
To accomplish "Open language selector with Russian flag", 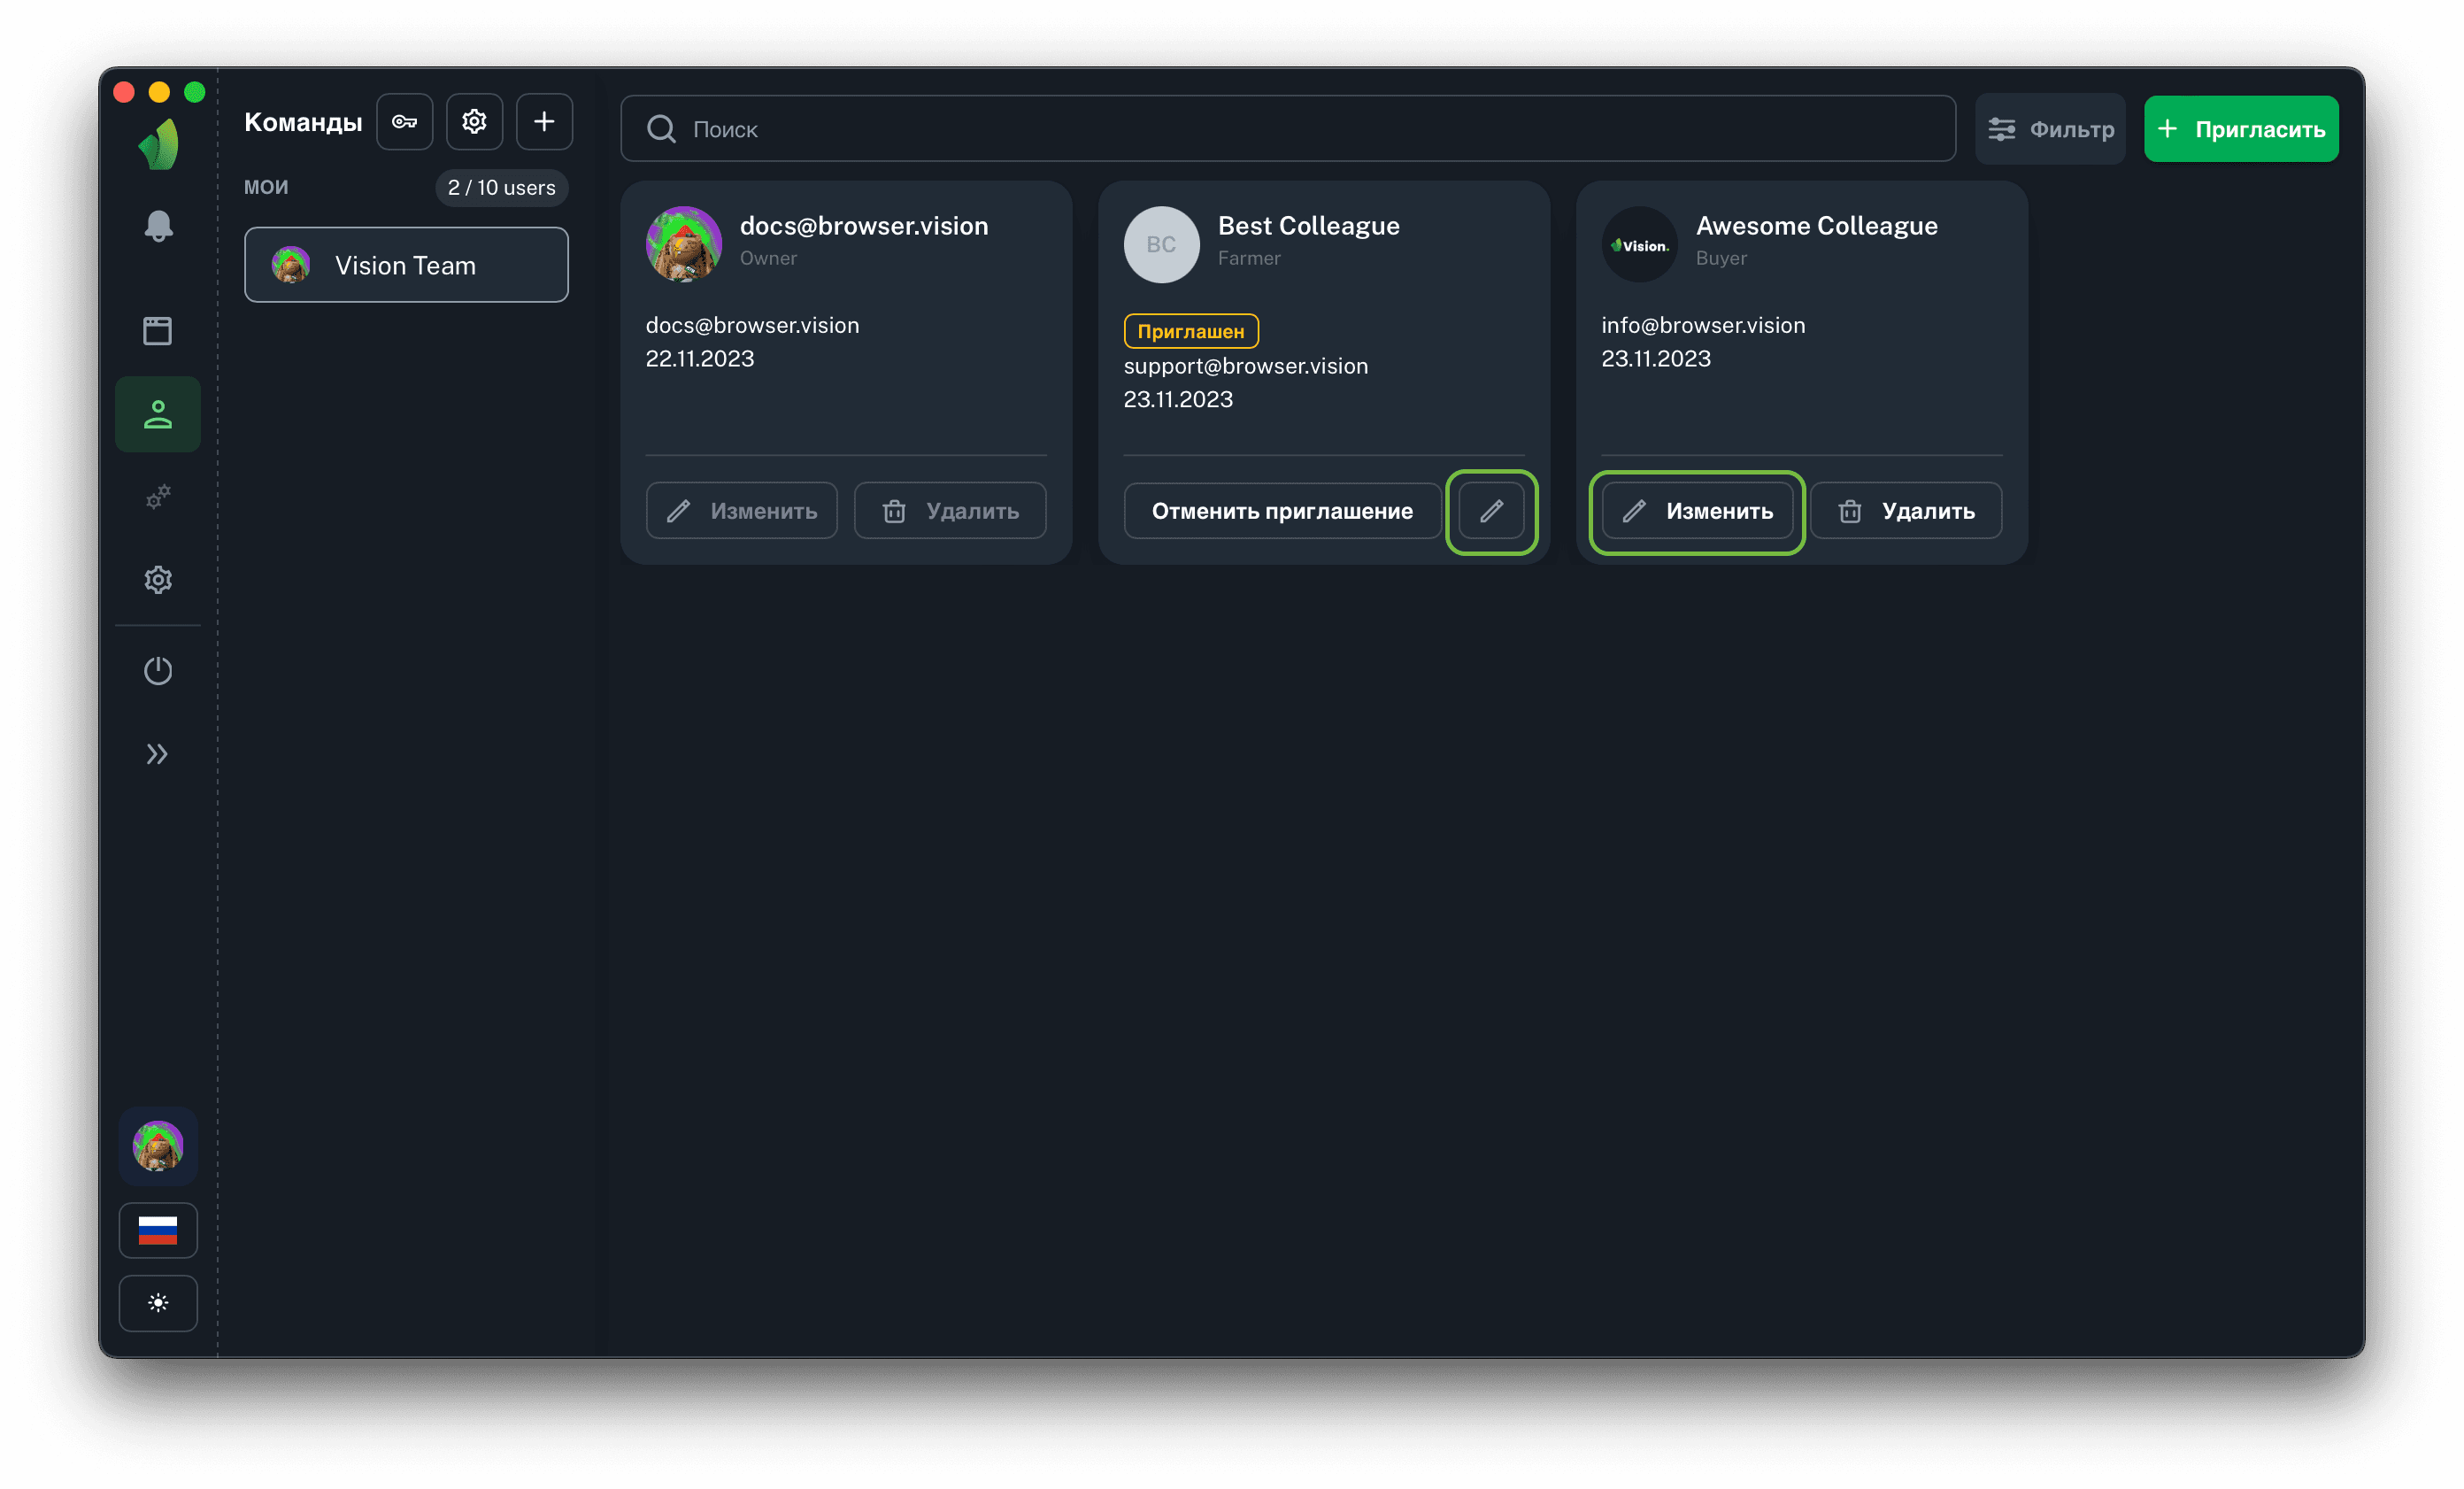I will click(x=158, y=1230).
